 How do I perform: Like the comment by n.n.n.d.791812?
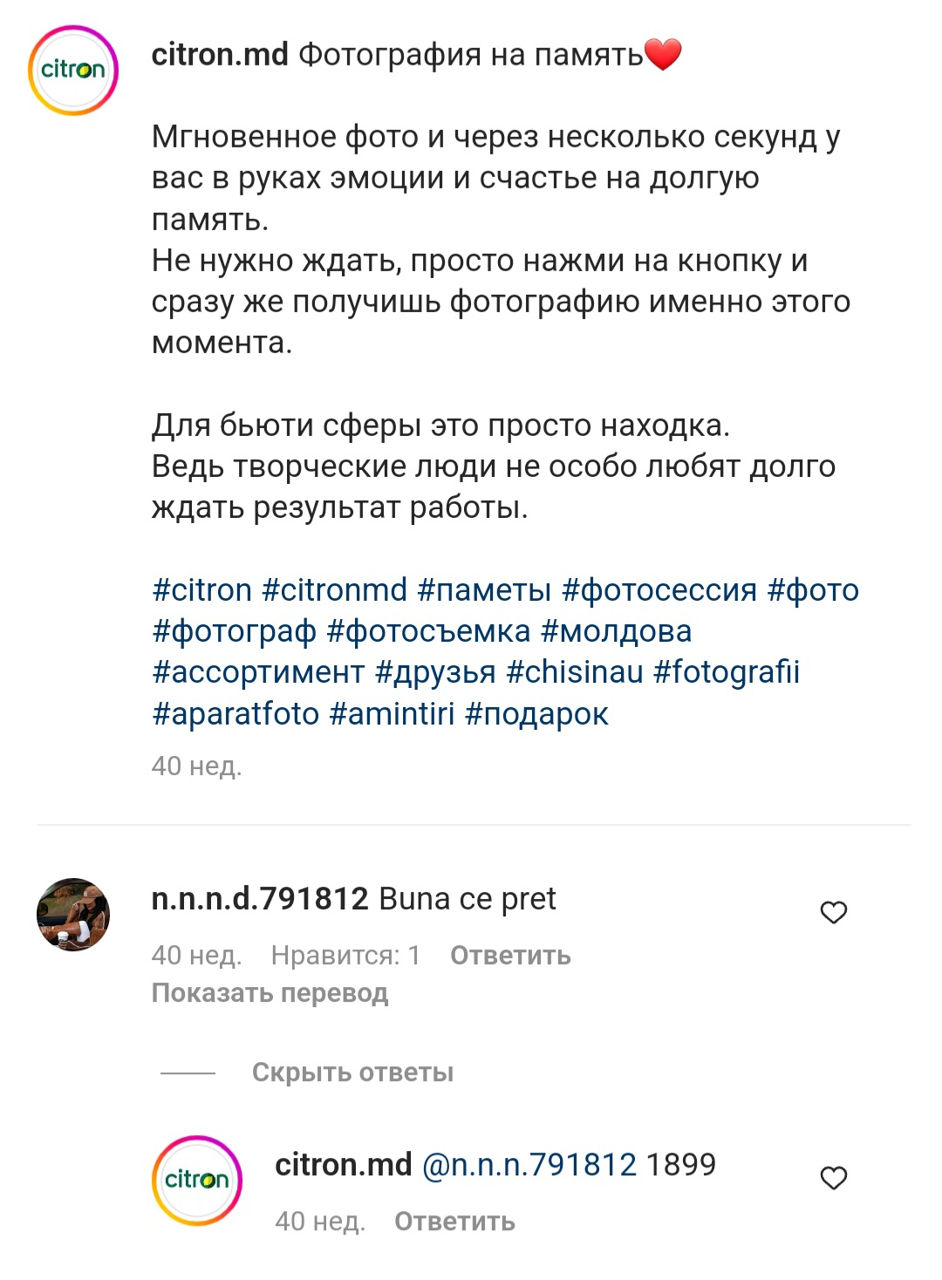pyautogui.click(x=833, y=912)
